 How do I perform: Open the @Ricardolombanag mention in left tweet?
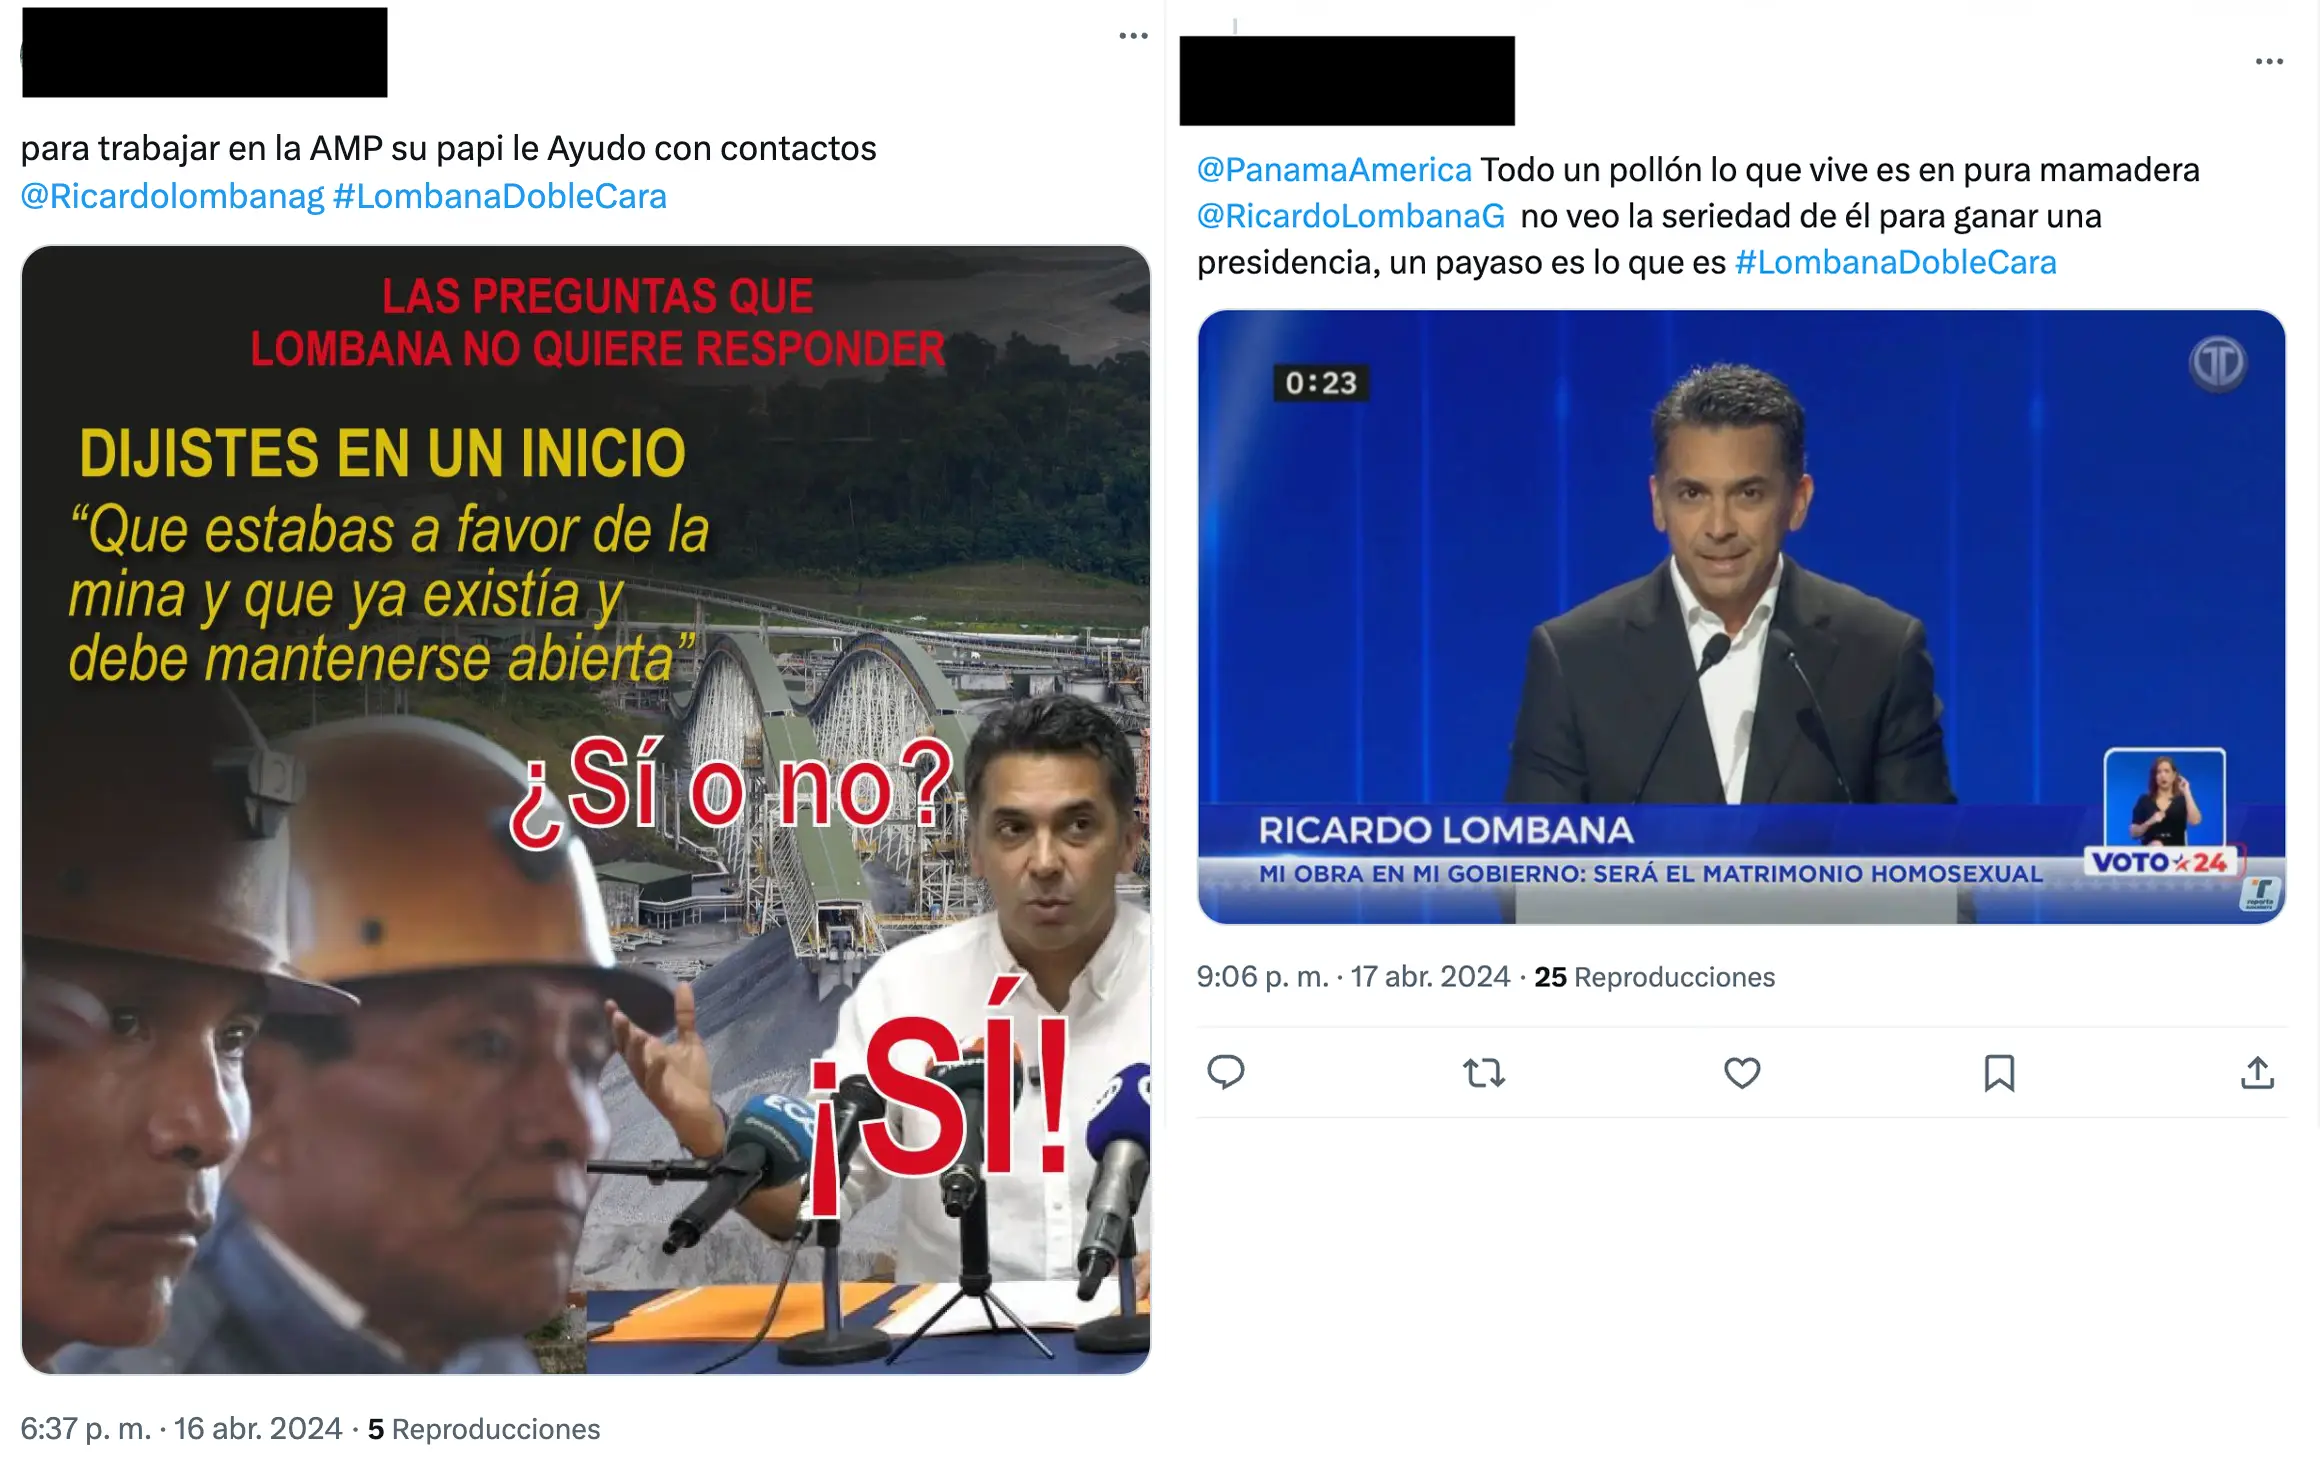coord(172,196)
